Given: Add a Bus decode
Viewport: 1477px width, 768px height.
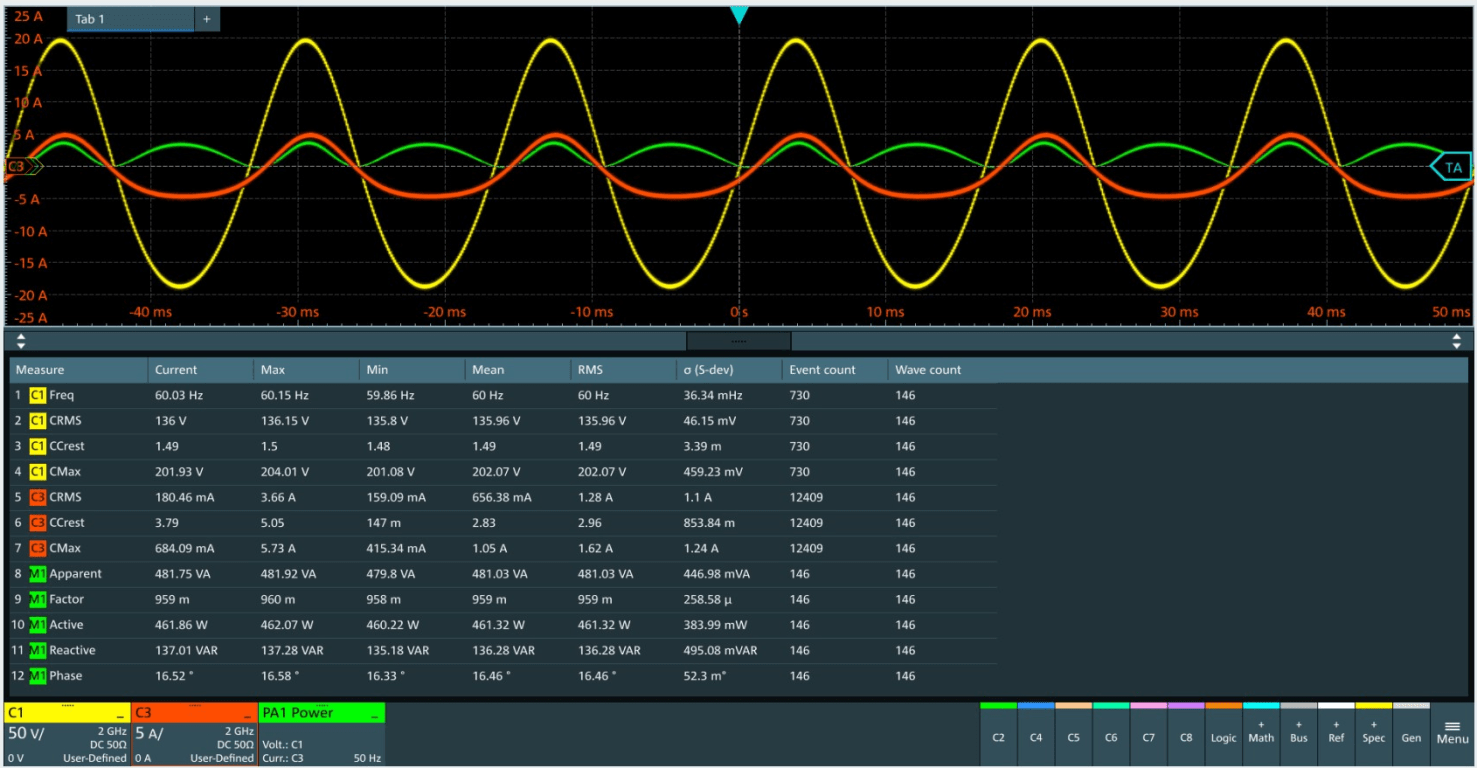Looking at the screenshot, I should point(1298,733).
